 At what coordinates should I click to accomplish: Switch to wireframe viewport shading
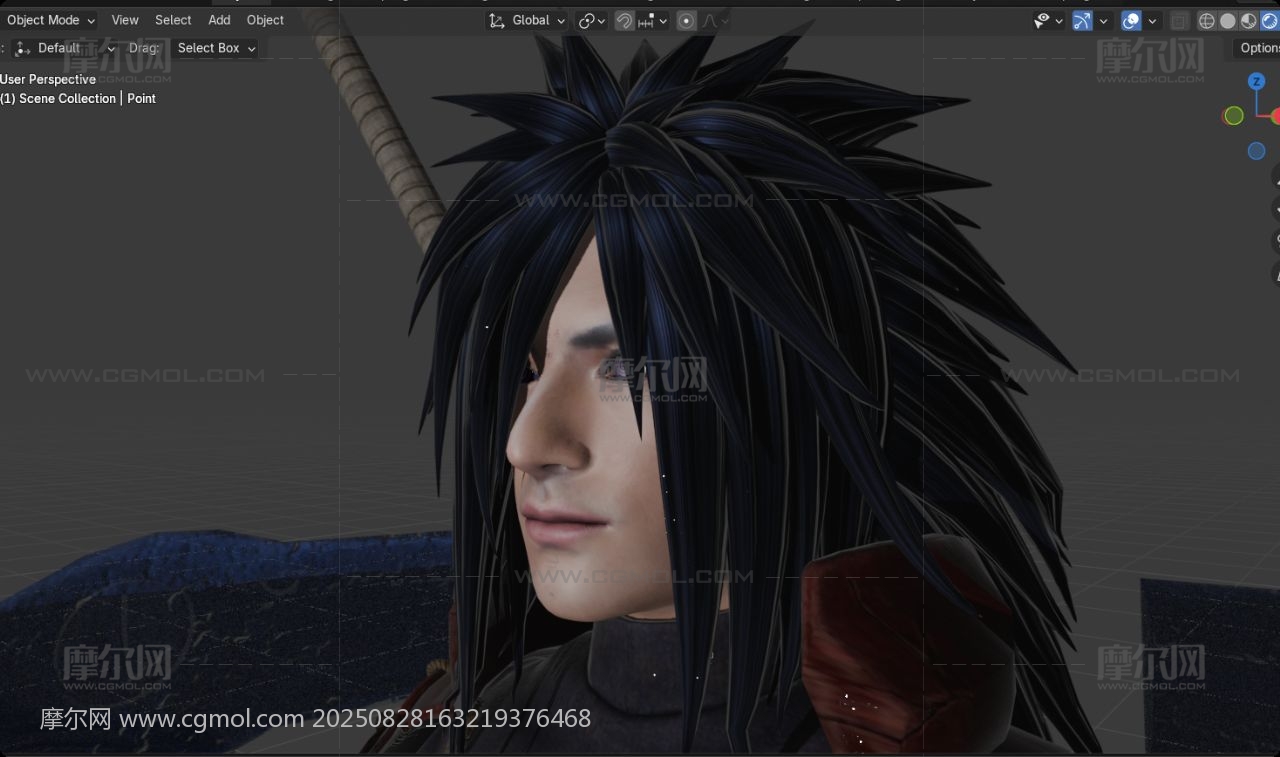1207,20
